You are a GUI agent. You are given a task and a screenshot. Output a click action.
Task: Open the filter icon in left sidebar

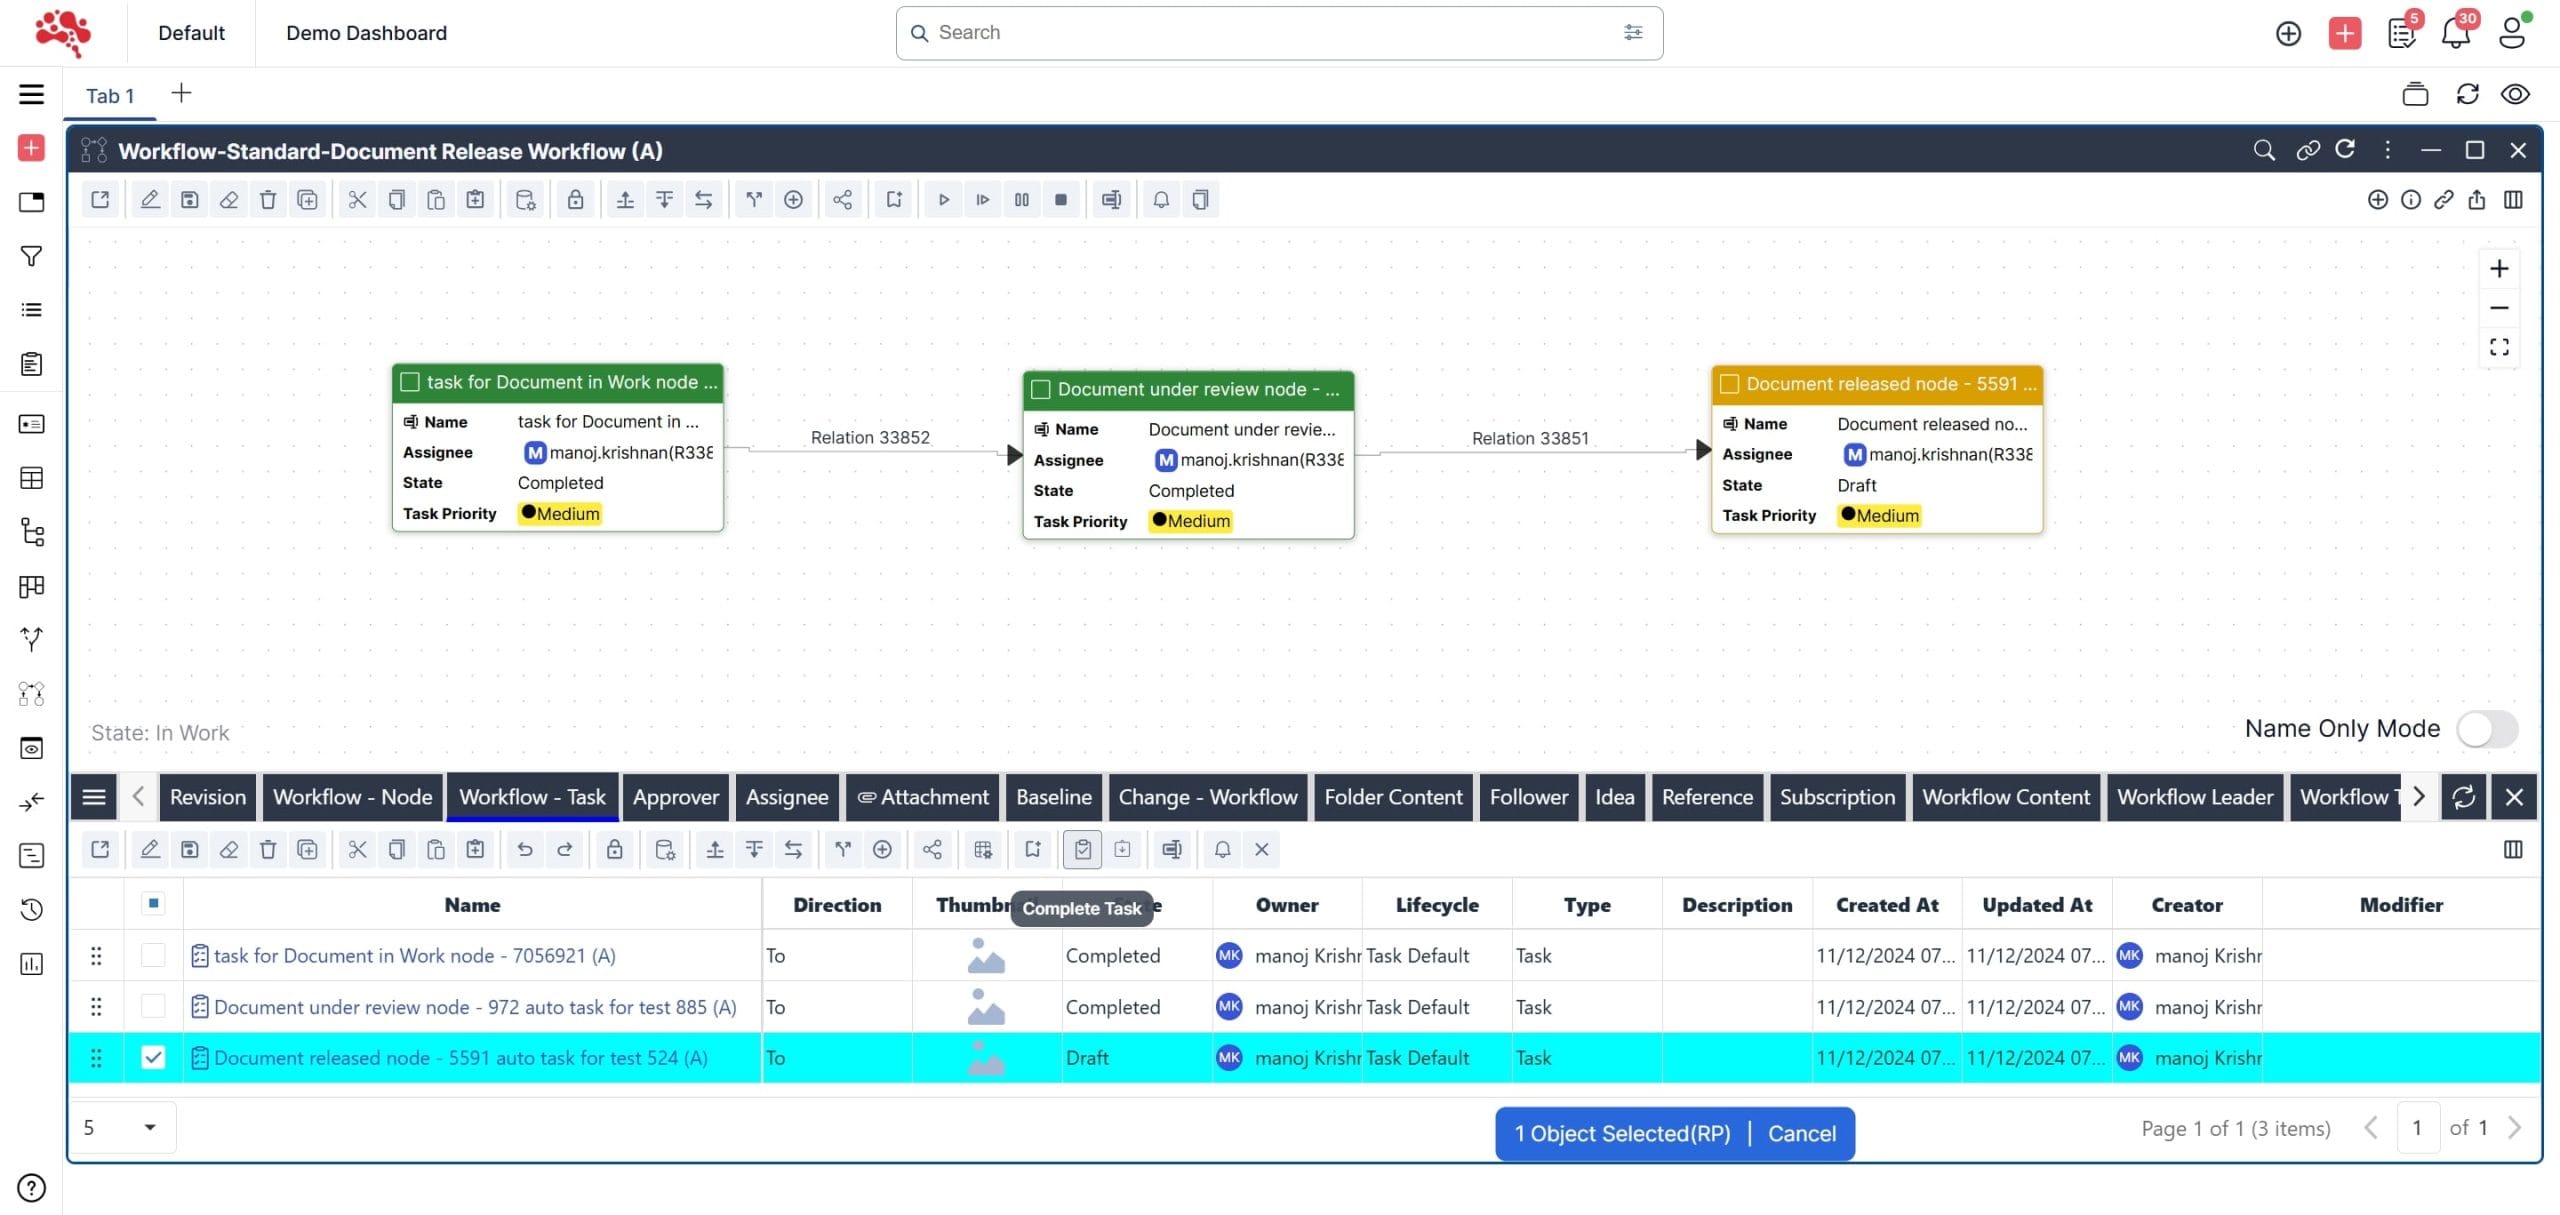[x=31, y=257]
